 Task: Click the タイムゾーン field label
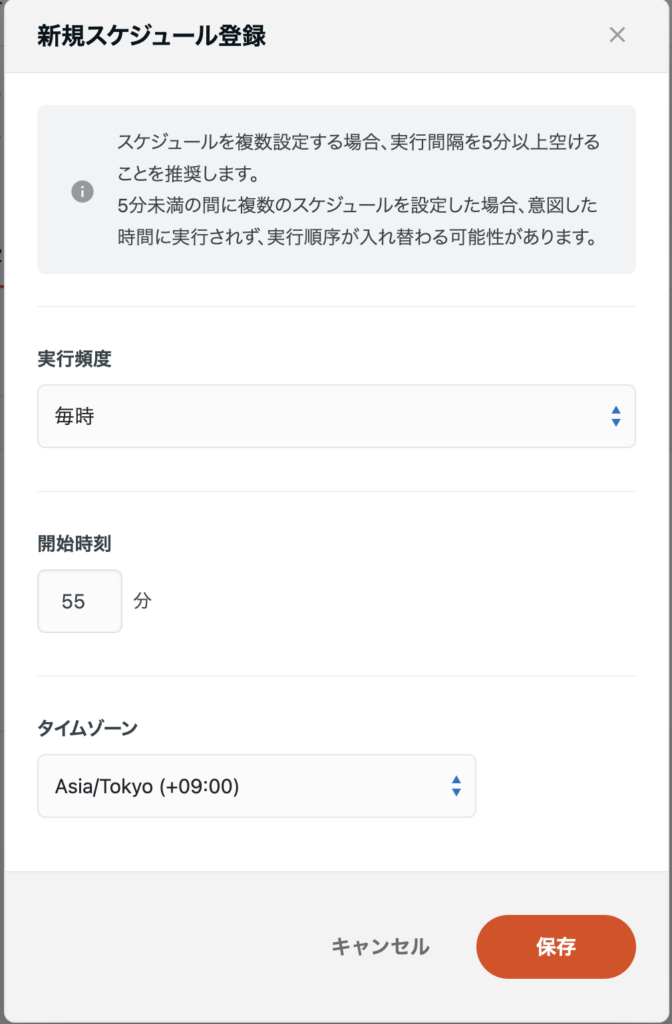tap(87, 728)
